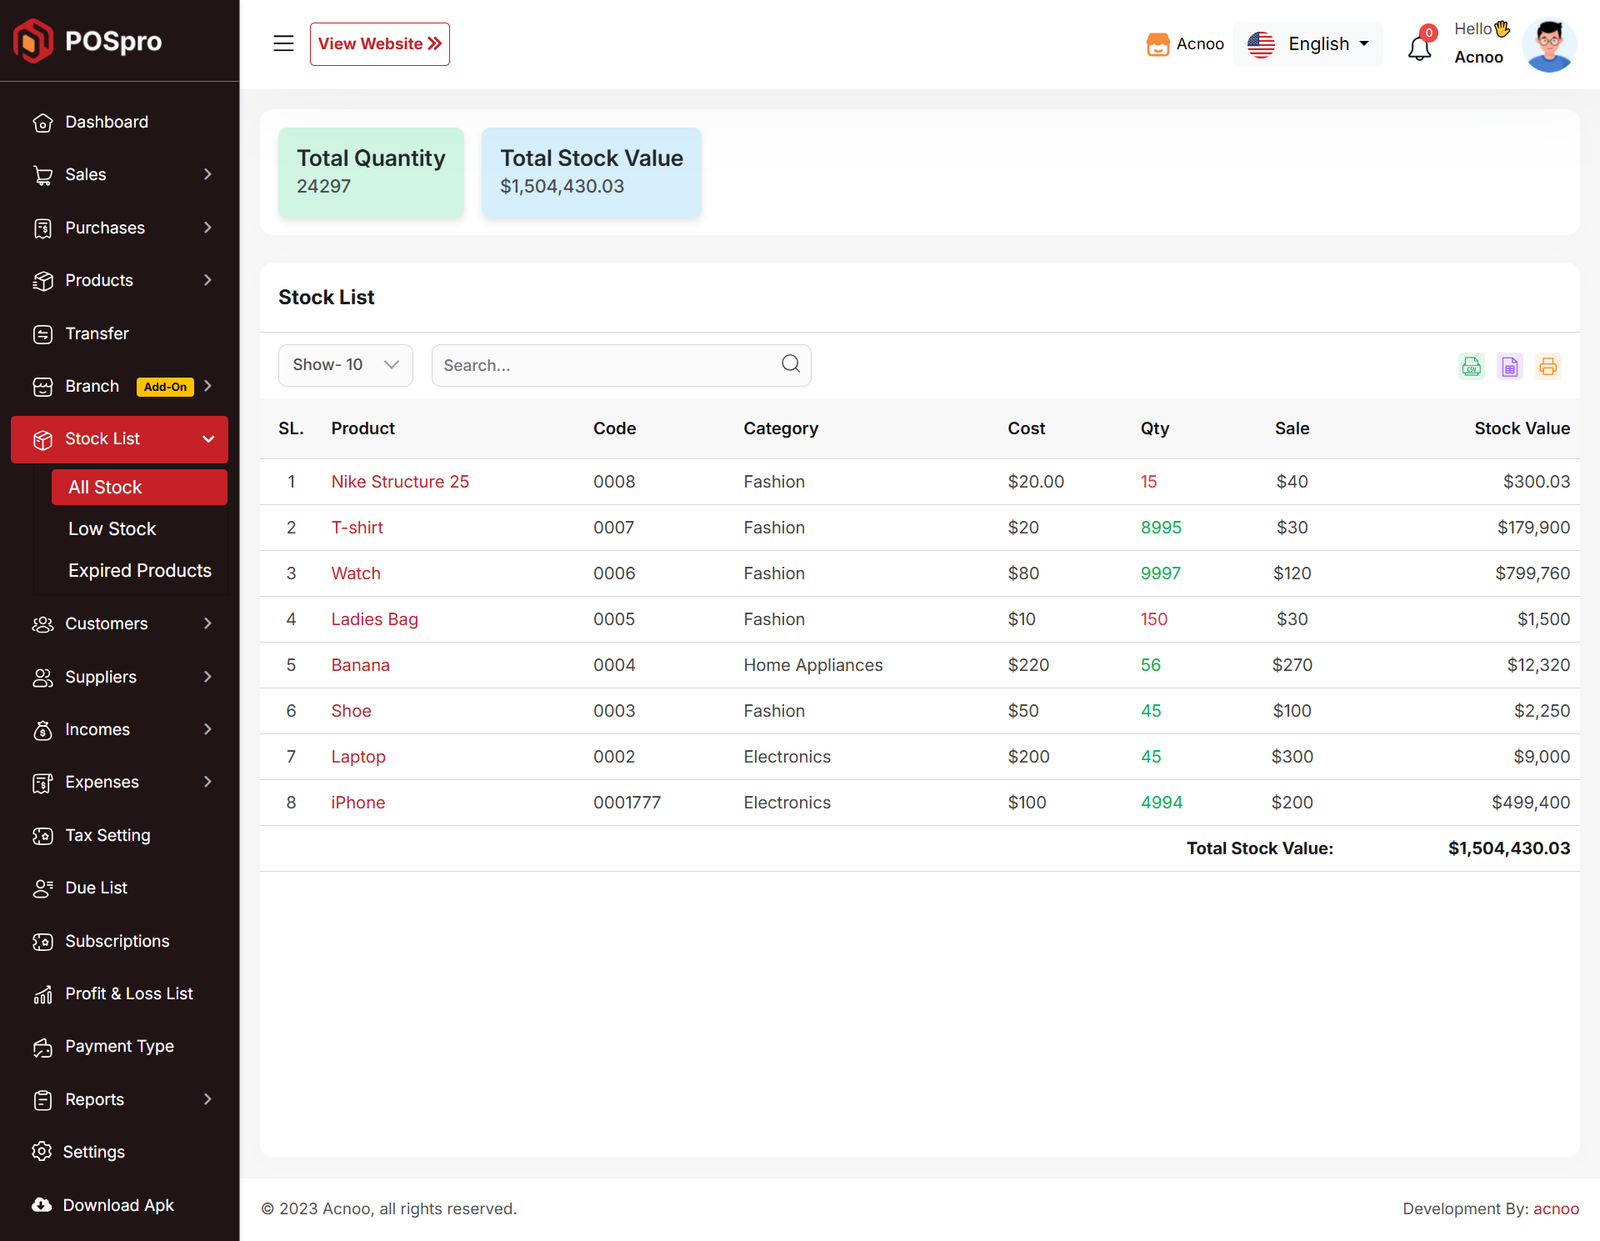
Task: Click the View Website button
Action: pyautogui.click(x=379, y=44)
